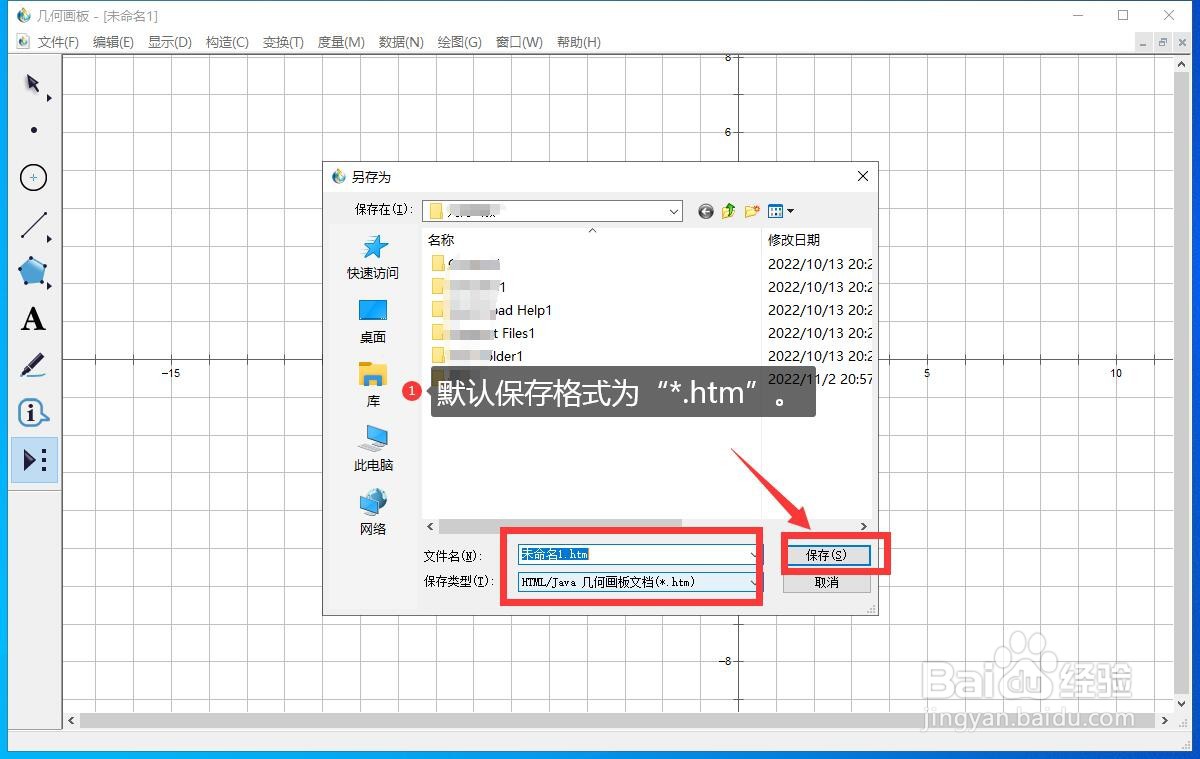Open the 变换 menu
Image resolution: width=1200 pixels, height=759 pixels.
click(x=282, y=42)
